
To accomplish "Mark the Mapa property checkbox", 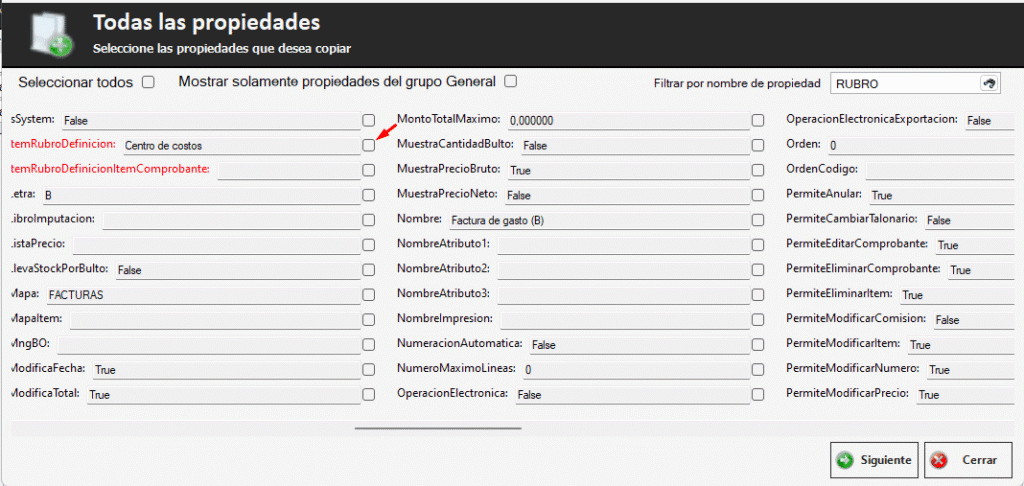I will [369, 295].
